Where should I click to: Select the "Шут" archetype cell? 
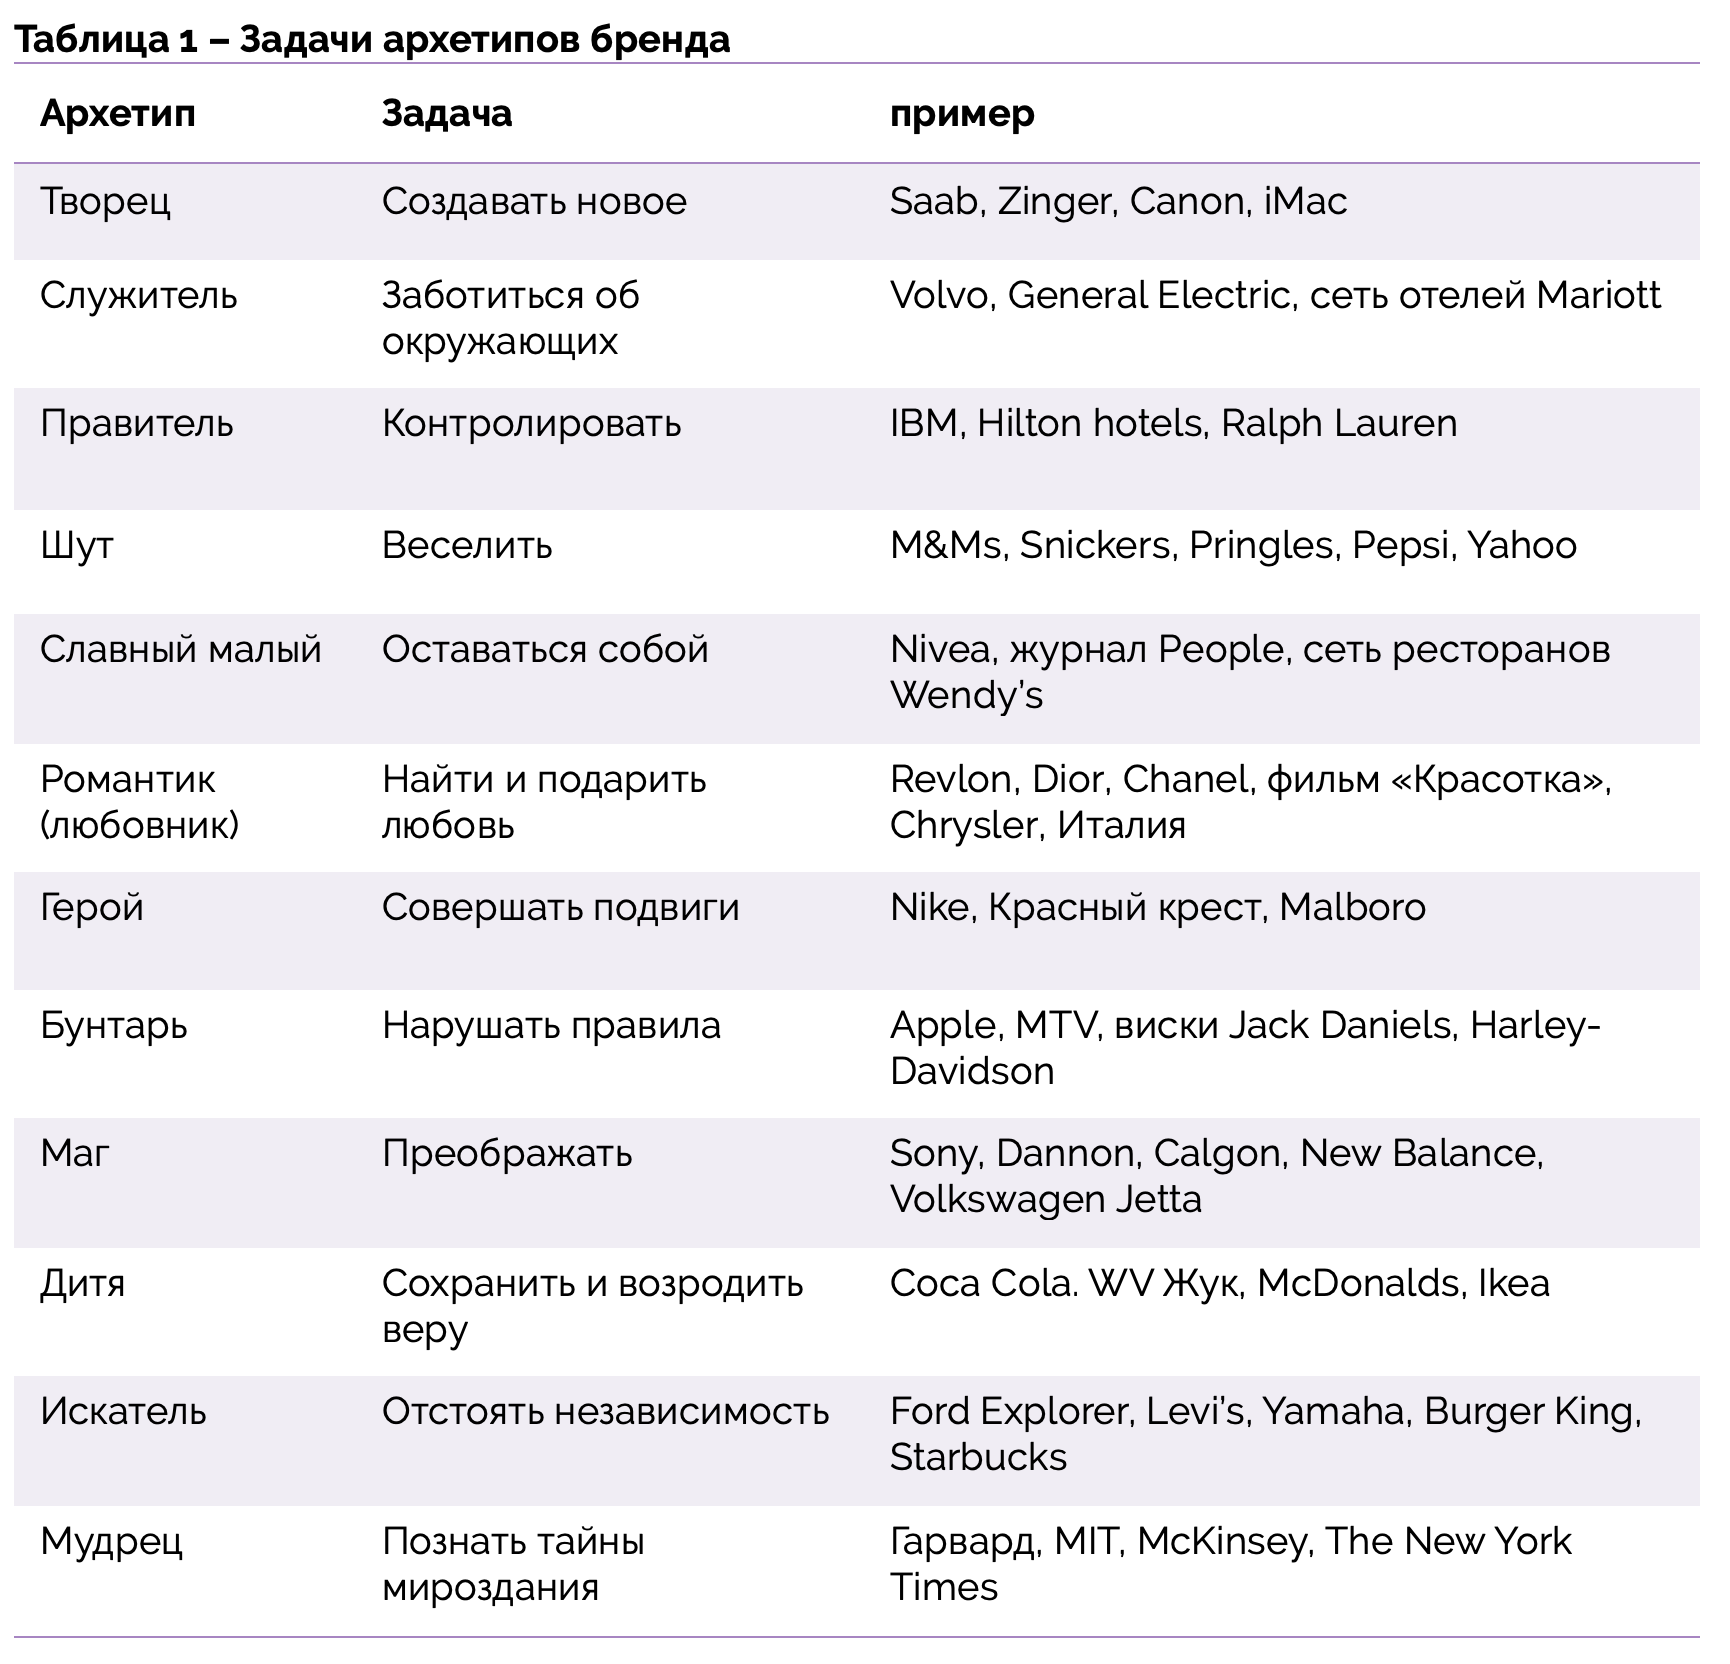click(77, 546)
